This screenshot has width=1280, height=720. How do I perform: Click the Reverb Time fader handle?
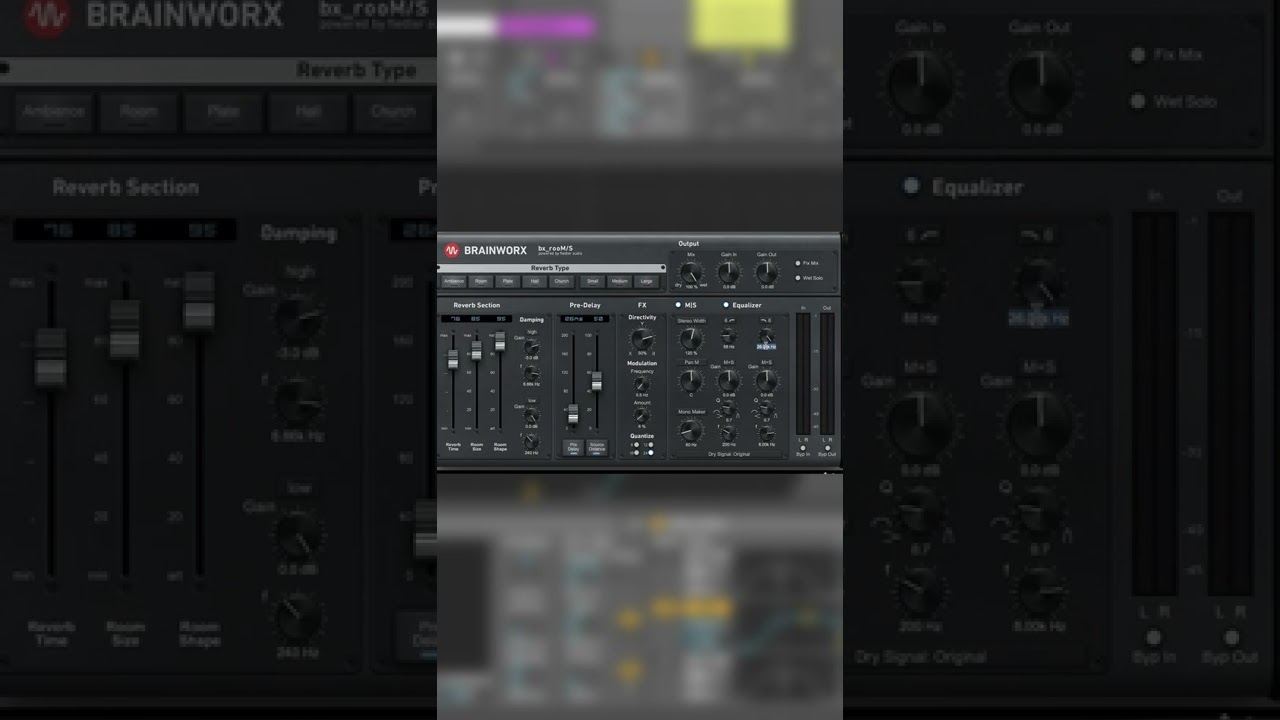(453, 359)
